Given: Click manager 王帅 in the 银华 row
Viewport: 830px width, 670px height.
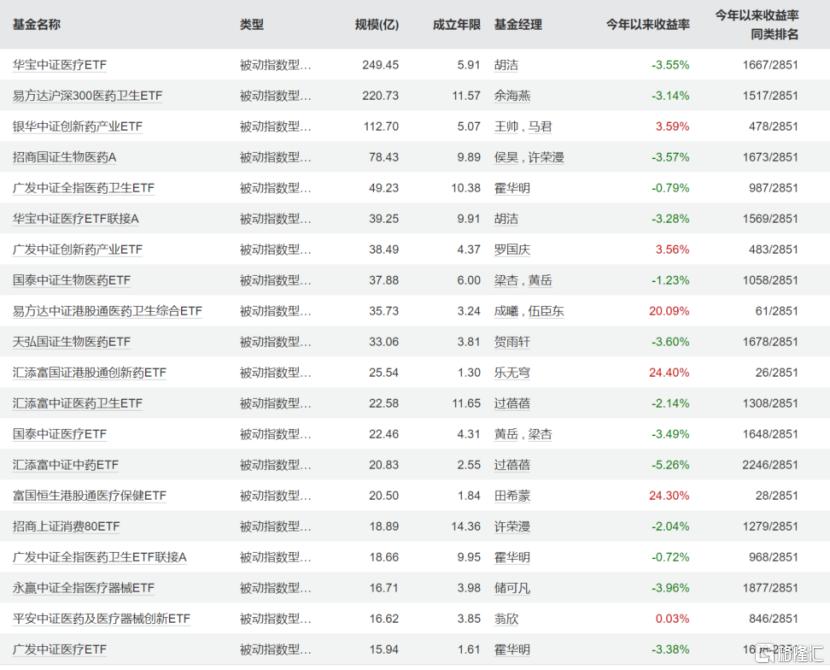Looking at the screenshot, I should (506, 126).
